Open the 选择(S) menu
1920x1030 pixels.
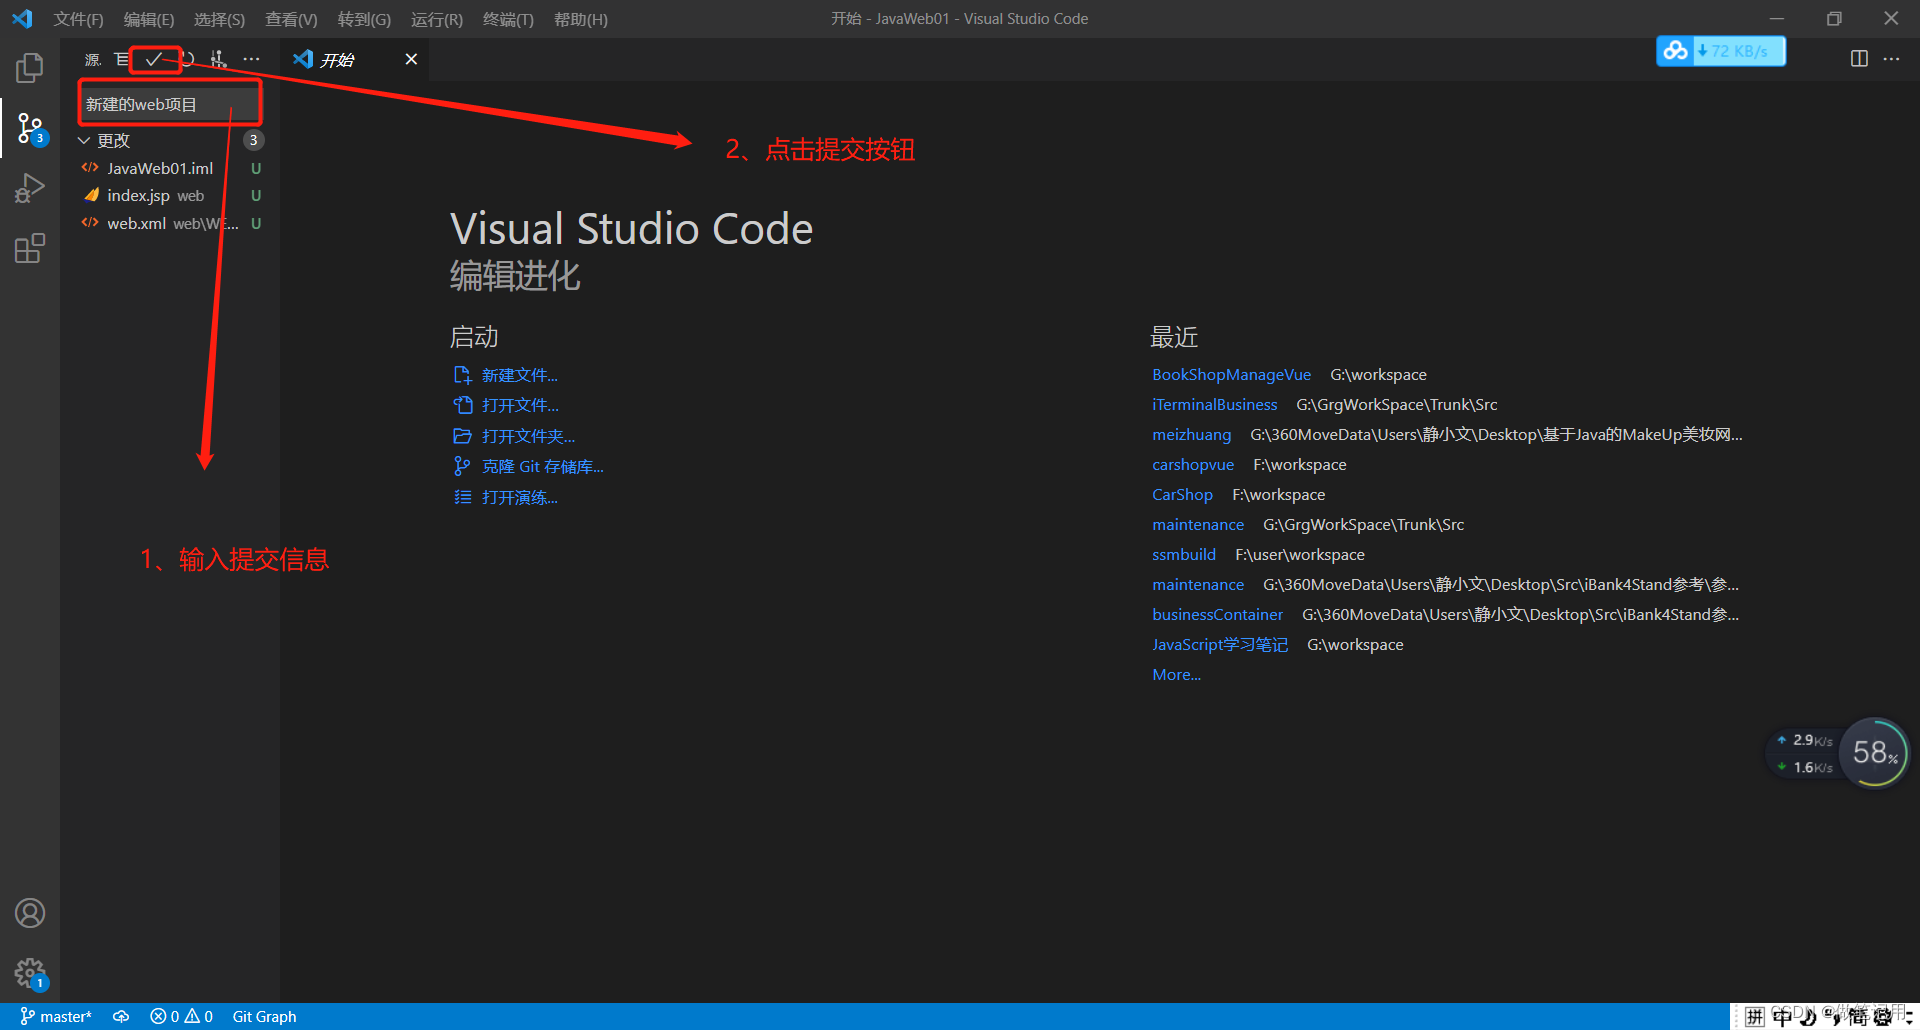point(219,19)
